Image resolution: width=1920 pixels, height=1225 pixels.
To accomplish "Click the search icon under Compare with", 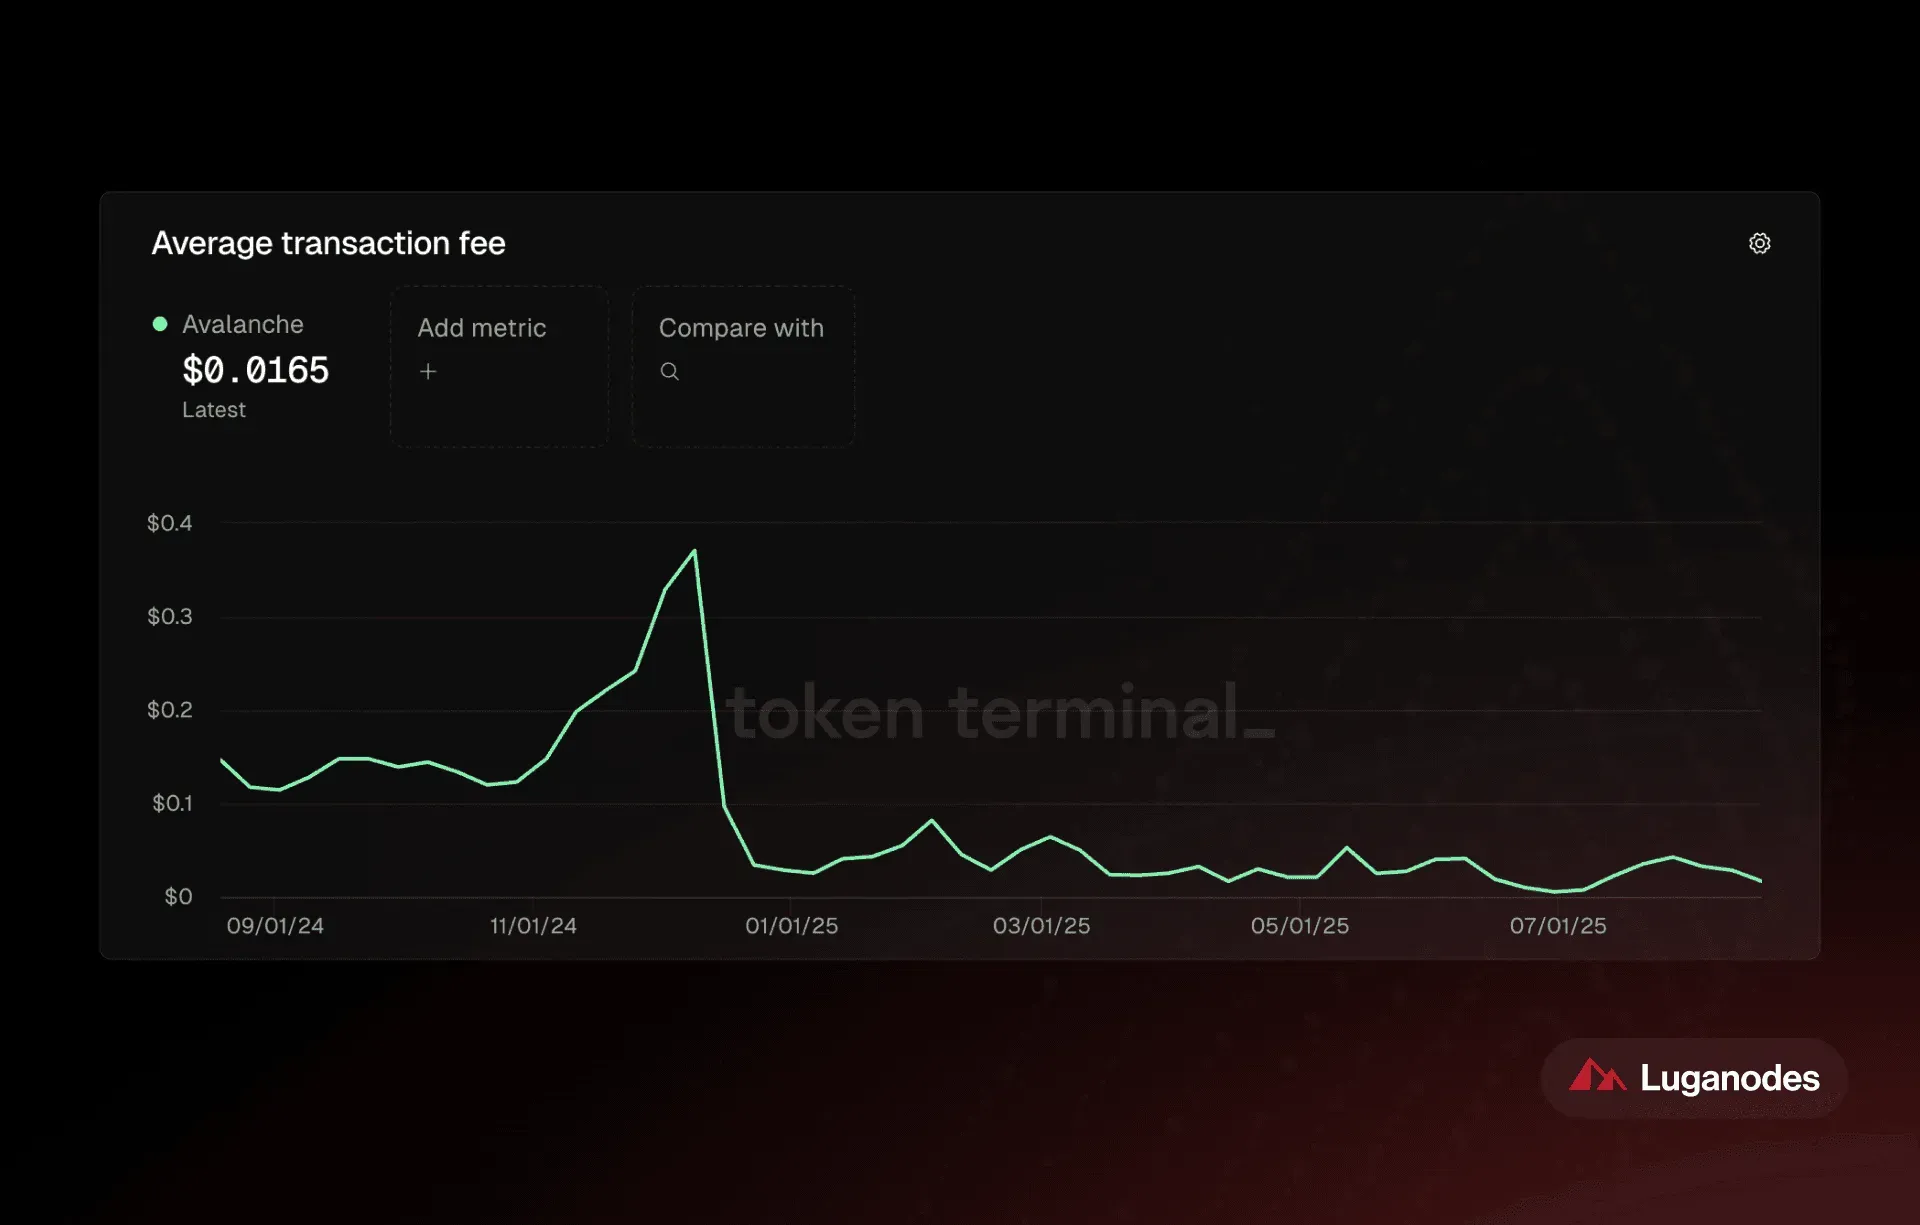I will click(670, 371).
